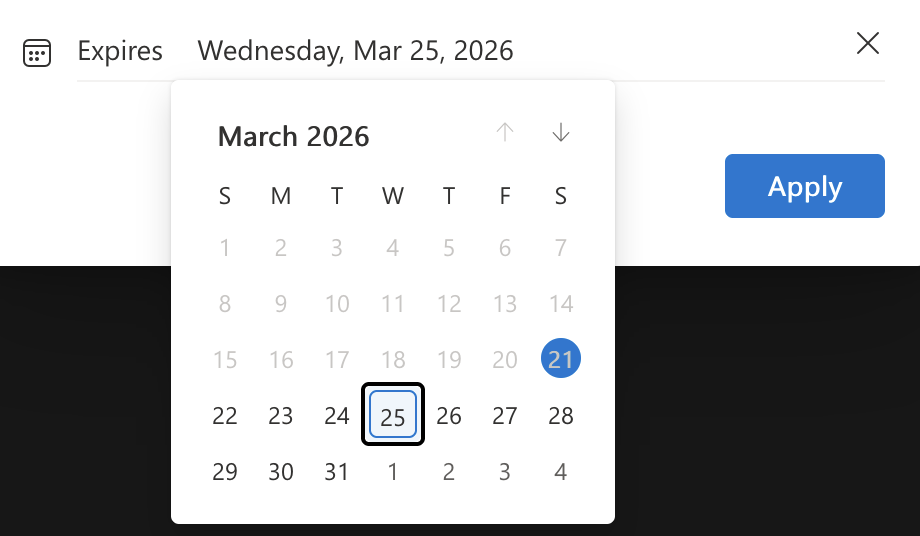Choose March 24 in the calendar
The height and width of the screenshot is (536, 920).
tap(337, 415)
